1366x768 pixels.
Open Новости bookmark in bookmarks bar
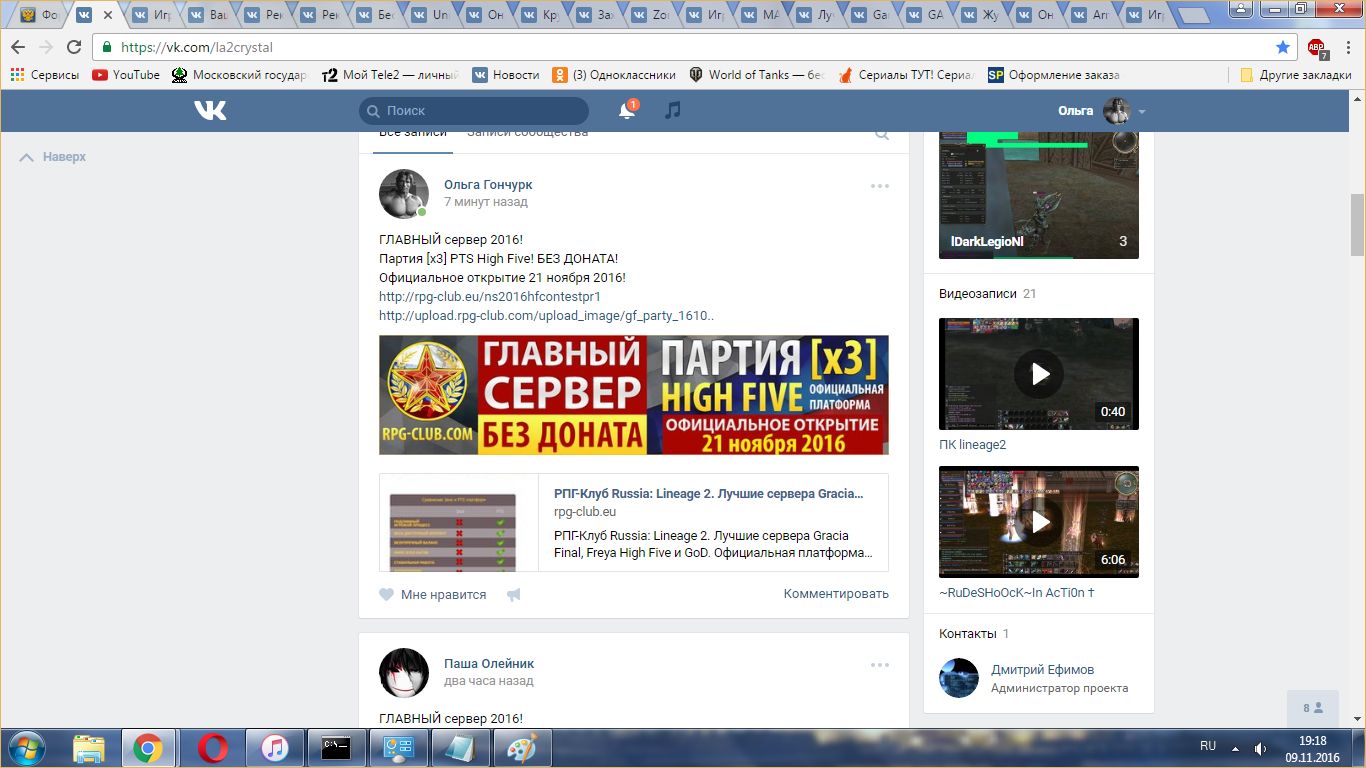coord(506,75)
